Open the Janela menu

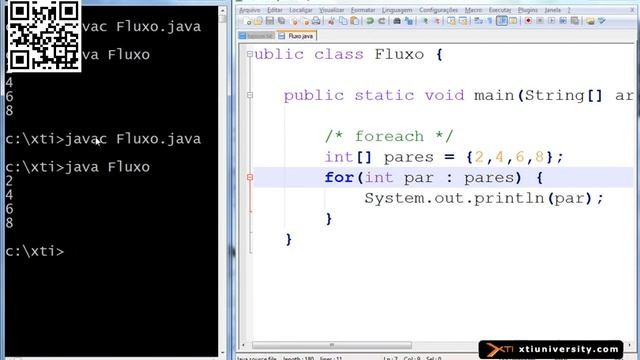click(x=553, y=10)
